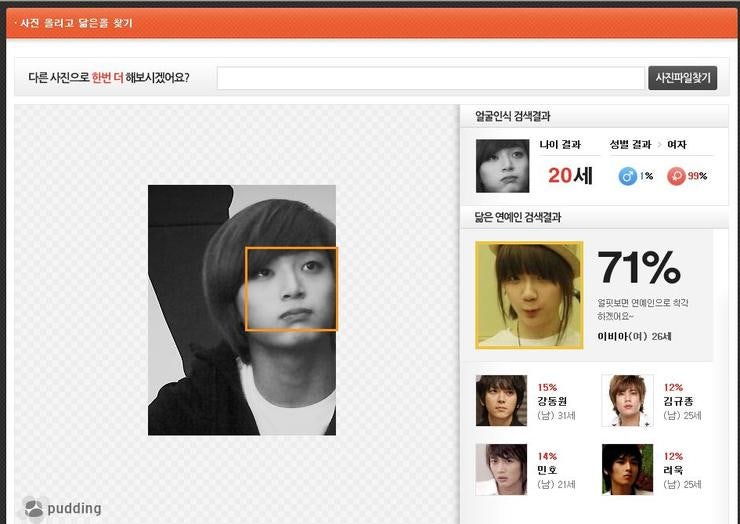Click the blue male gender icon
The width and height of the screenshot is (740, 524).
point(627,176)
